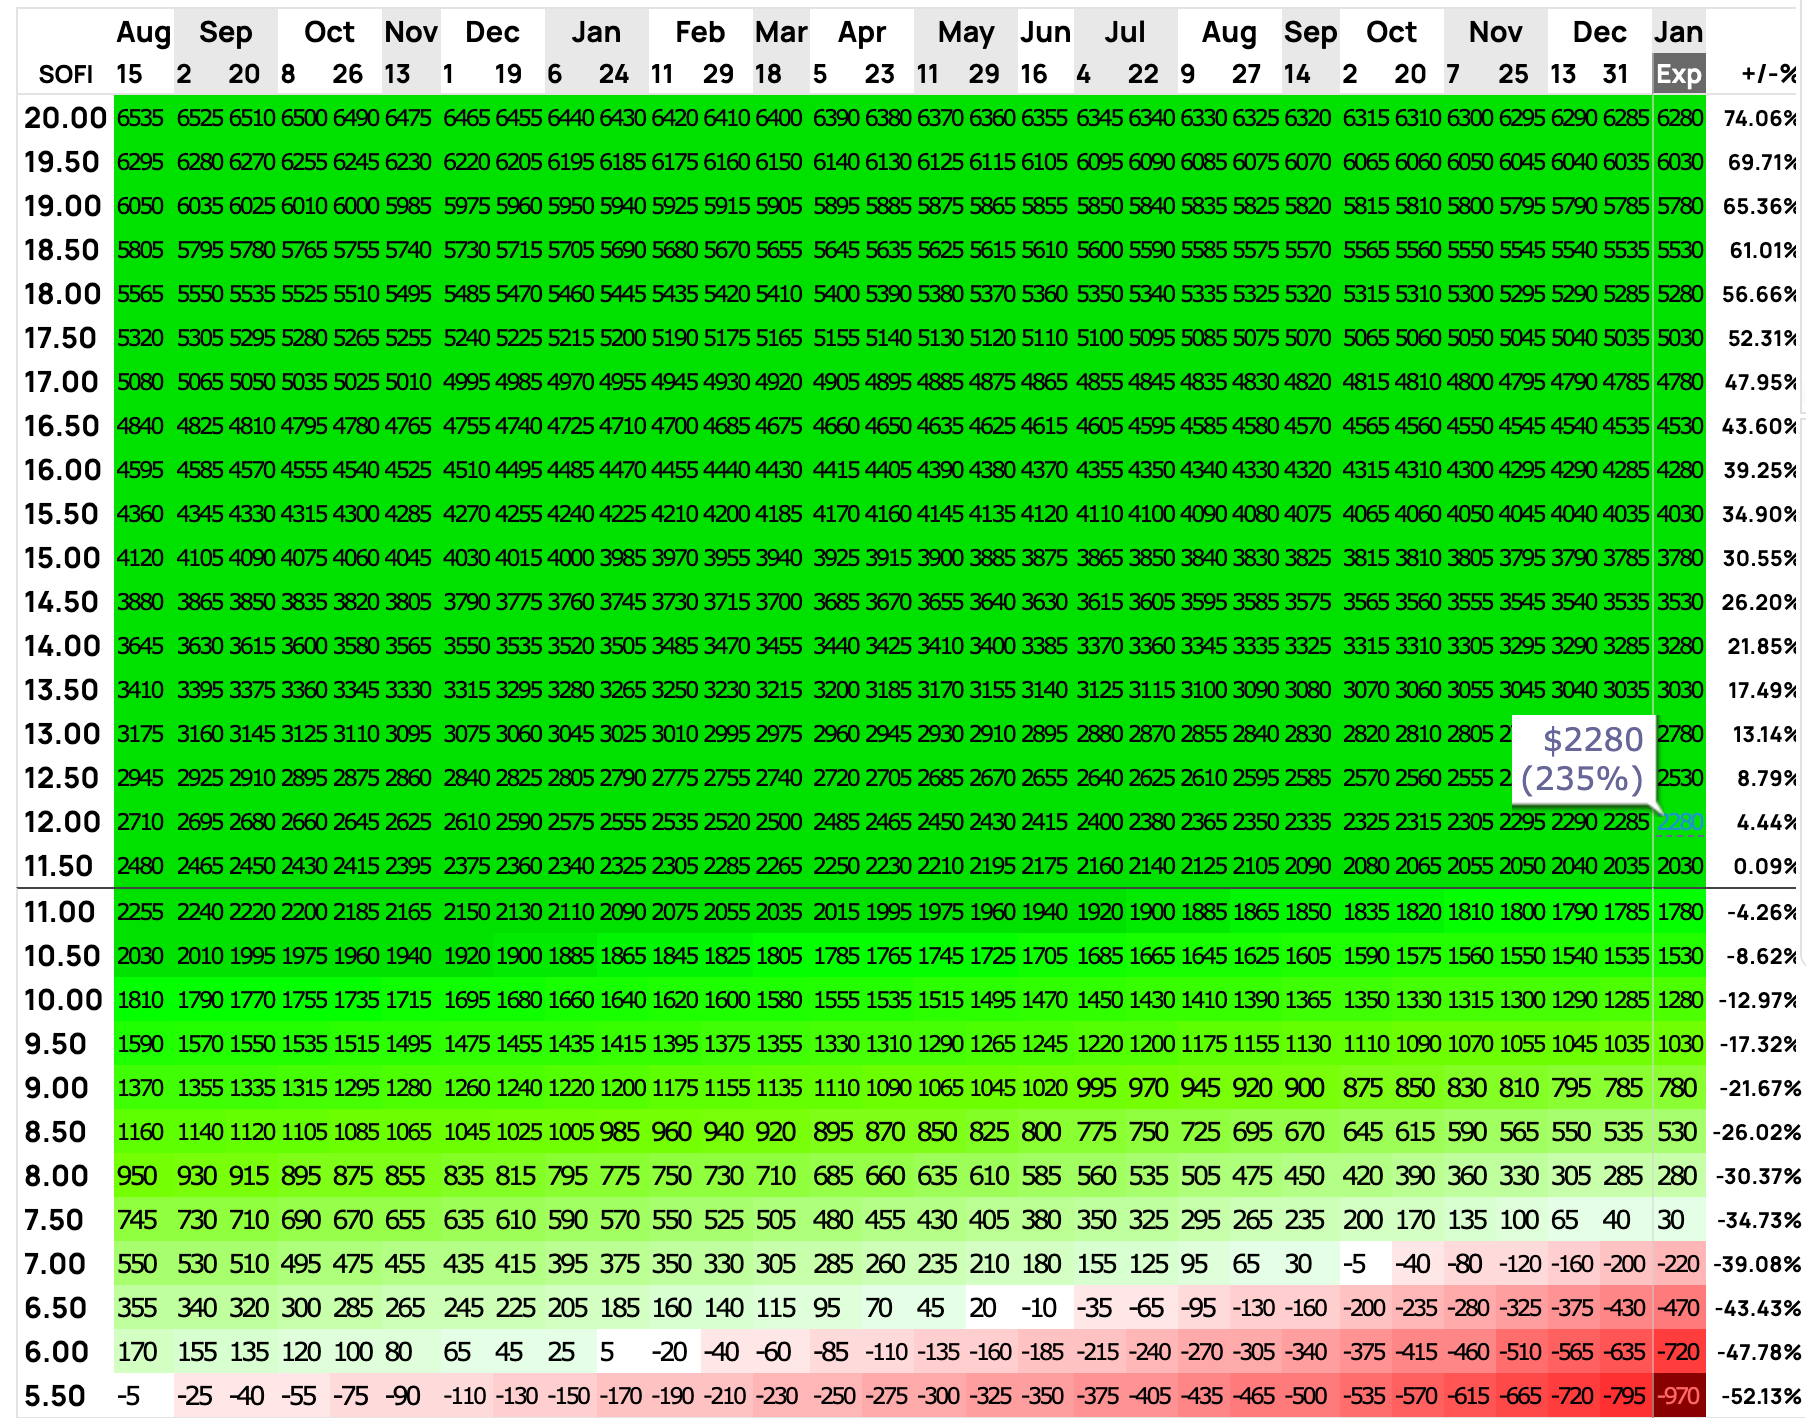Click the 4200 cell in the 15.50 row
1806x1418 pixels.
(727, 514)
